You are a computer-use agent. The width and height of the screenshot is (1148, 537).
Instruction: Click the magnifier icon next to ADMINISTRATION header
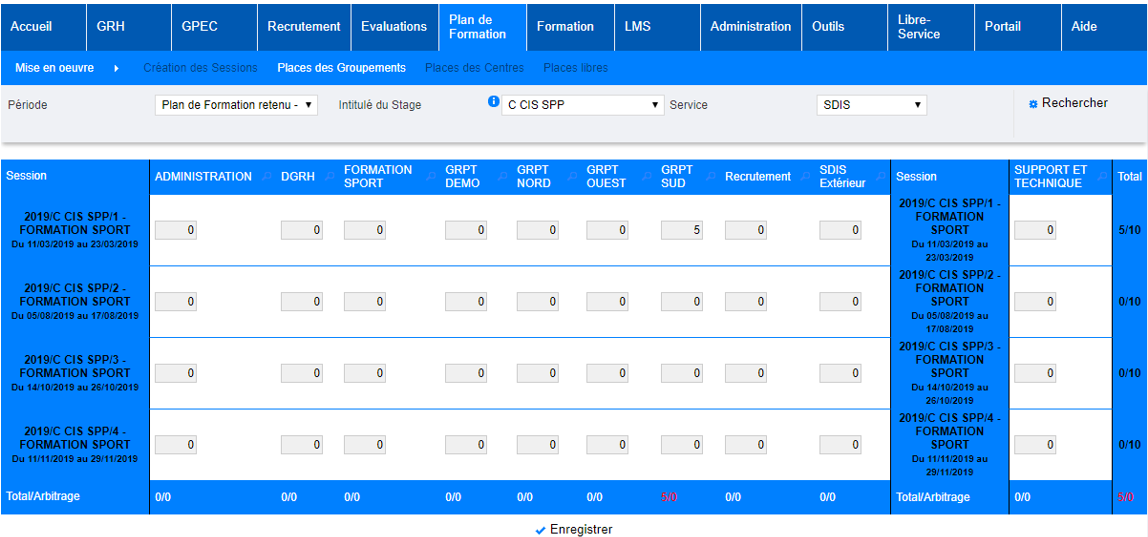266,177
